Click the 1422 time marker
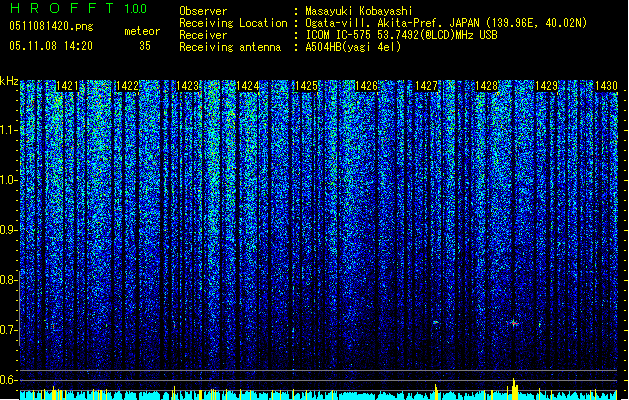The height and width of the screenshot is (400, 629). pyautogui.click(x=127, y=86)
